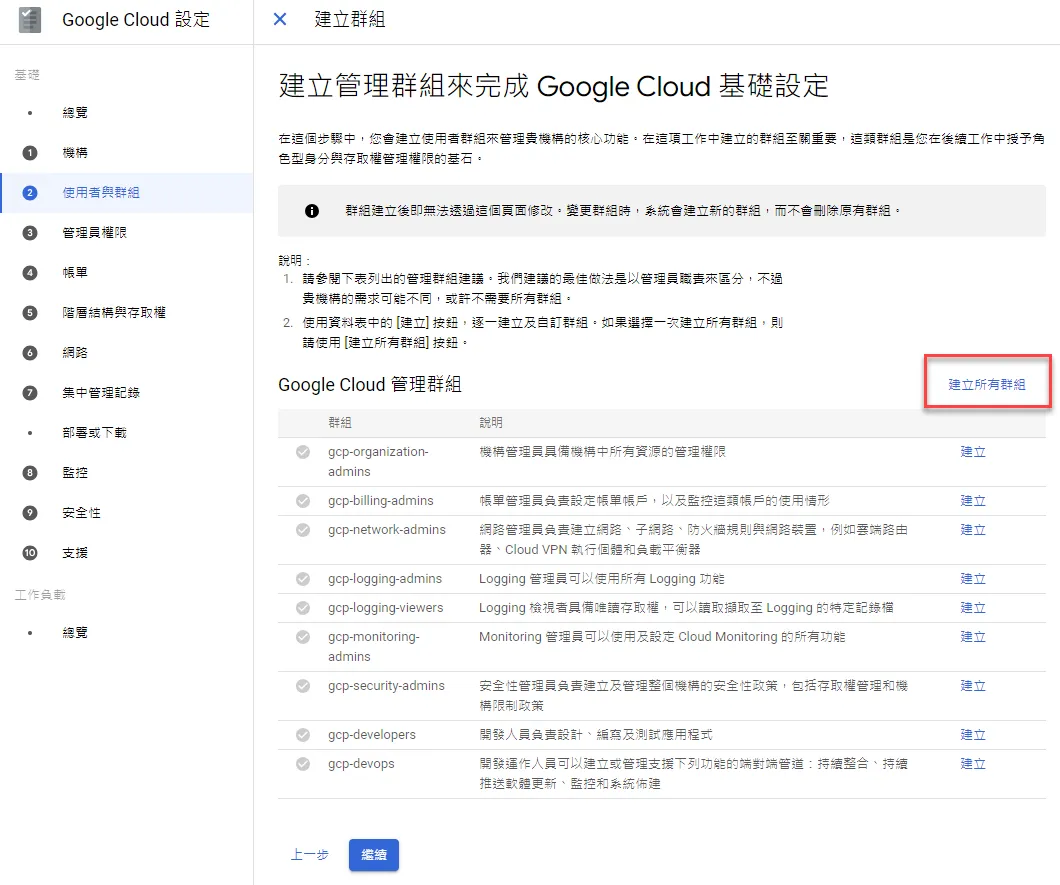The image size is (1060, 885).
Task: Click check icon for gcp-devops
Action: coord(303,764)
